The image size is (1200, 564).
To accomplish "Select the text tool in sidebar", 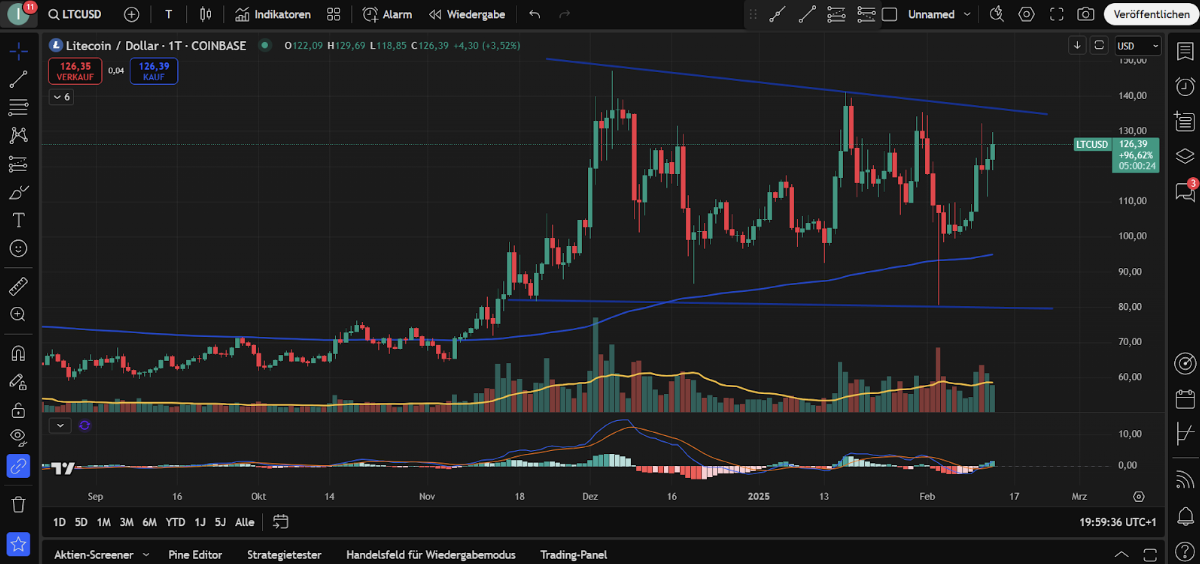I will 18,220.
